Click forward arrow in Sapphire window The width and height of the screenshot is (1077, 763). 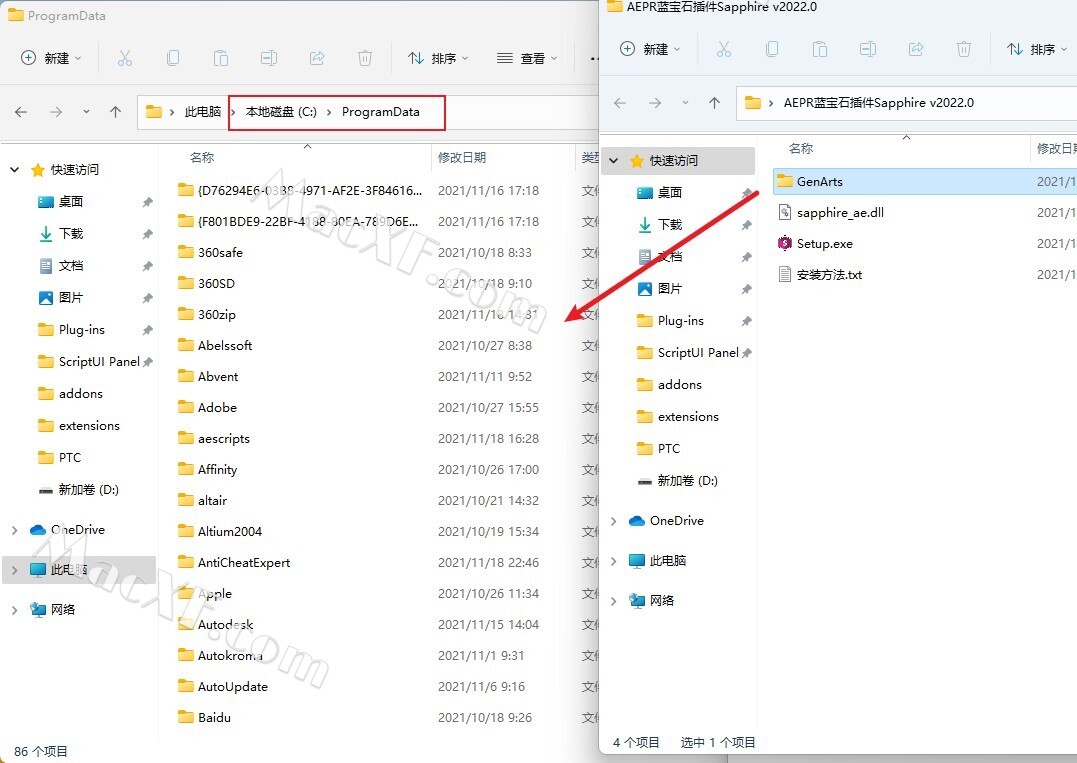pos(655,103)
